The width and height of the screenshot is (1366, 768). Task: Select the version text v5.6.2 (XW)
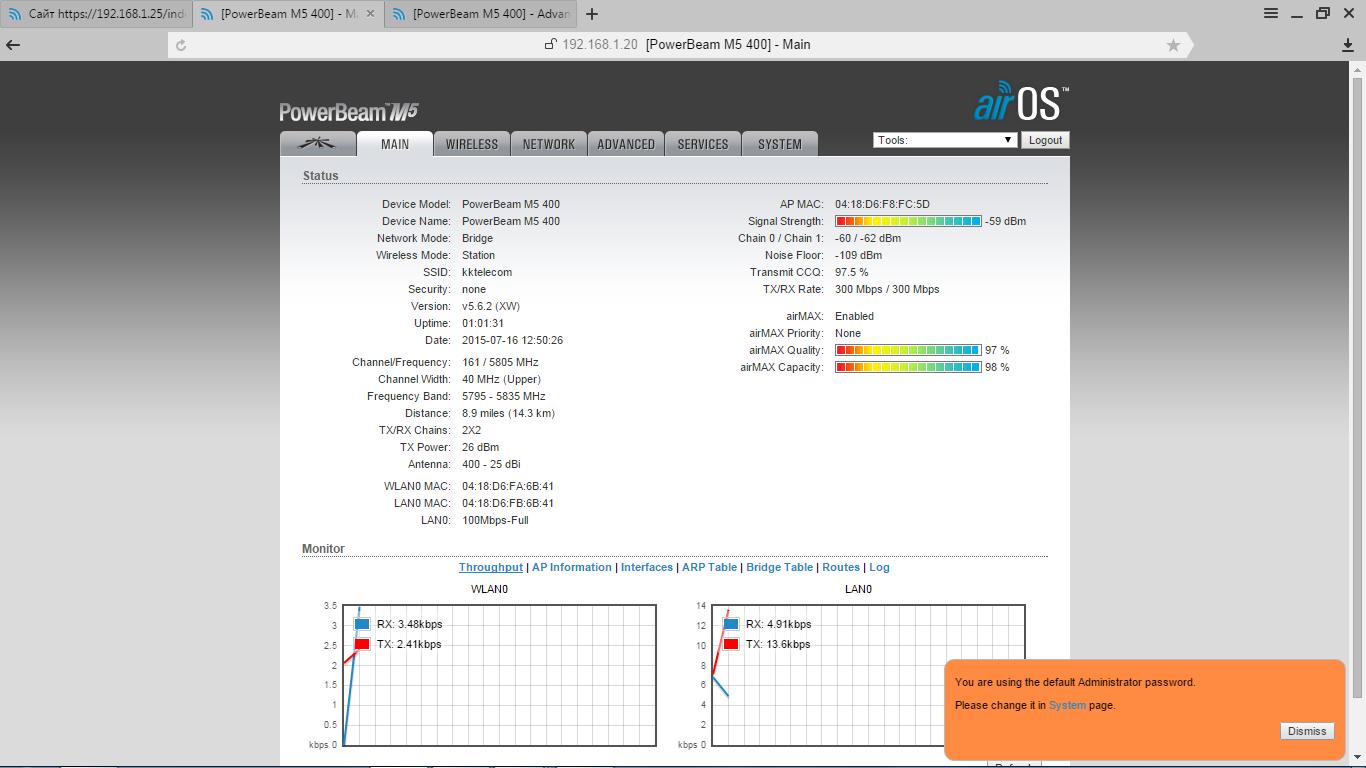(x=491, y=306)
